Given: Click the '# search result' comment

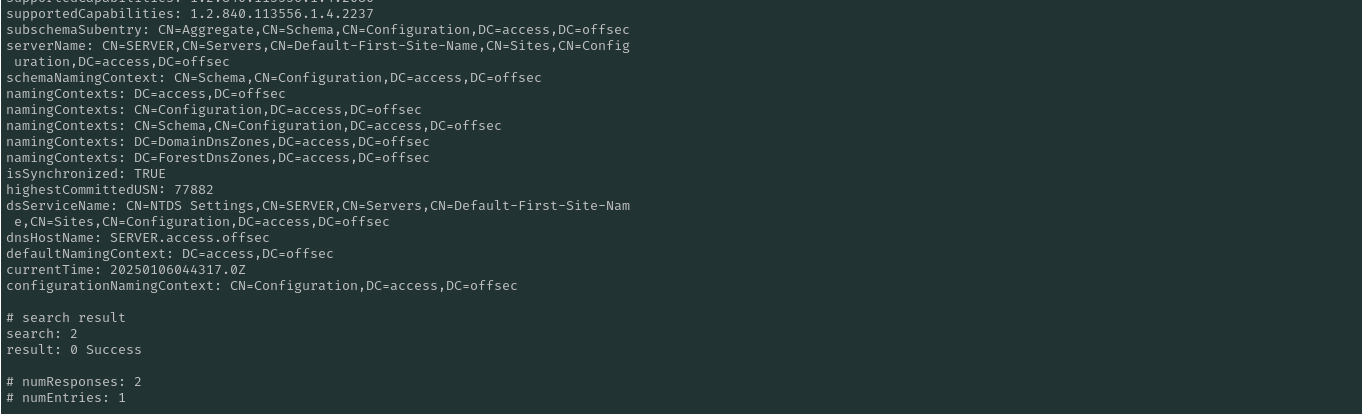Looking at the screenshot, I should point(65,318).
